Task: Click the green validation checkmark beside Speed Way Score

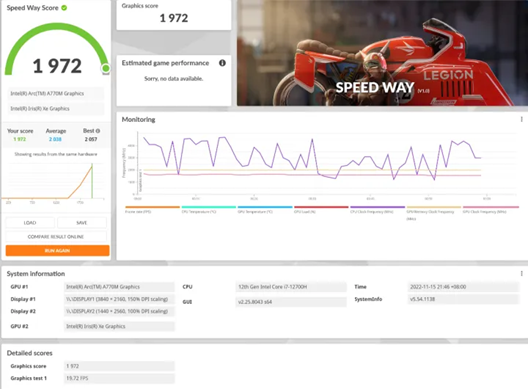Action: [x=64, y=8]
